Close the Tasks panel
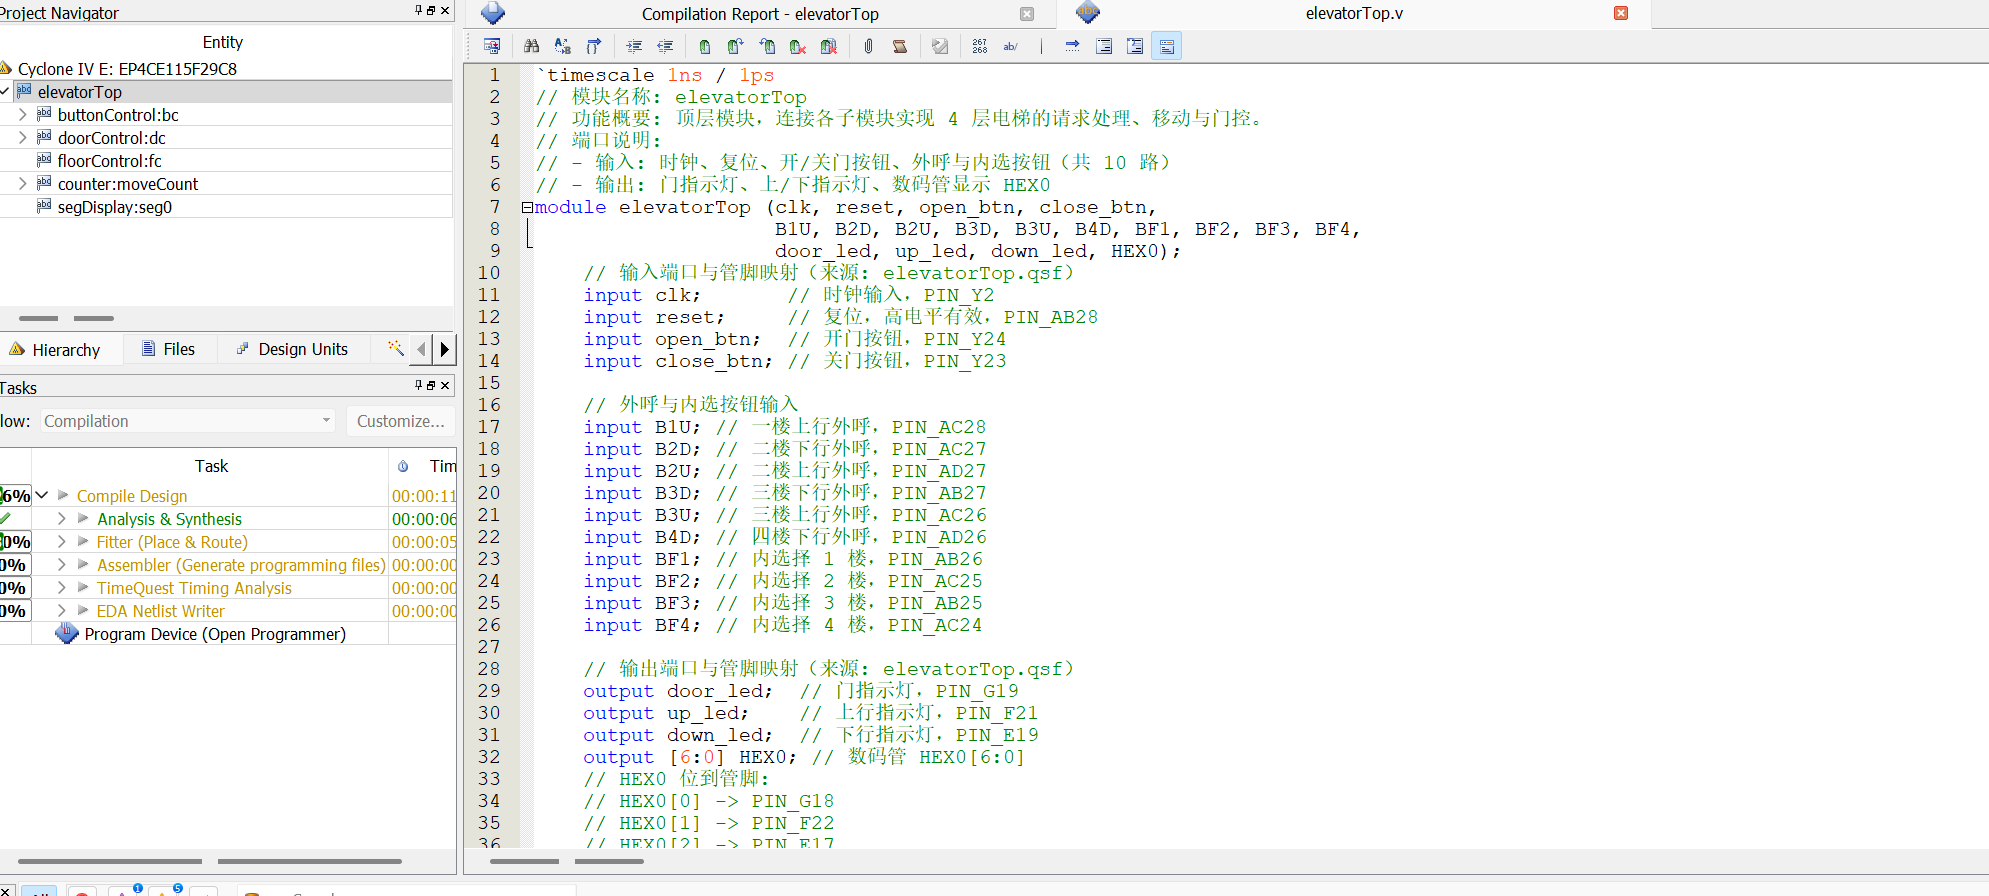Viewport: 1989px width, 896px height. (445, 385)
